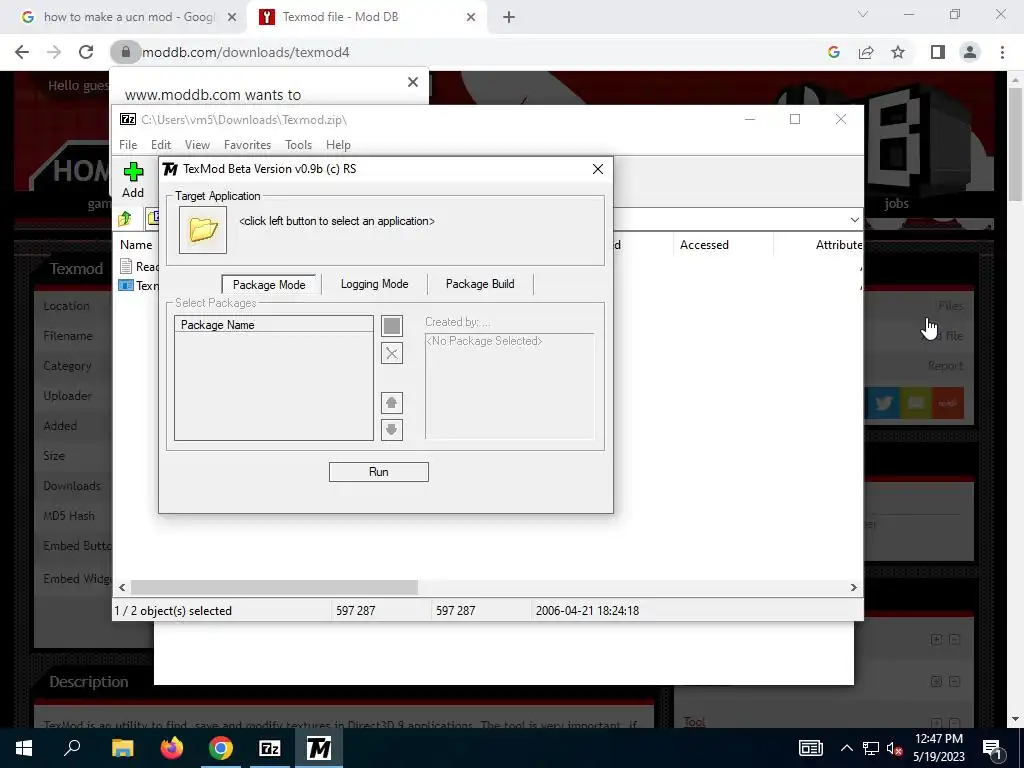Open the Chrome side panel icon
1024x768 pixels.
pyautogui.click(x=938, y=52)
